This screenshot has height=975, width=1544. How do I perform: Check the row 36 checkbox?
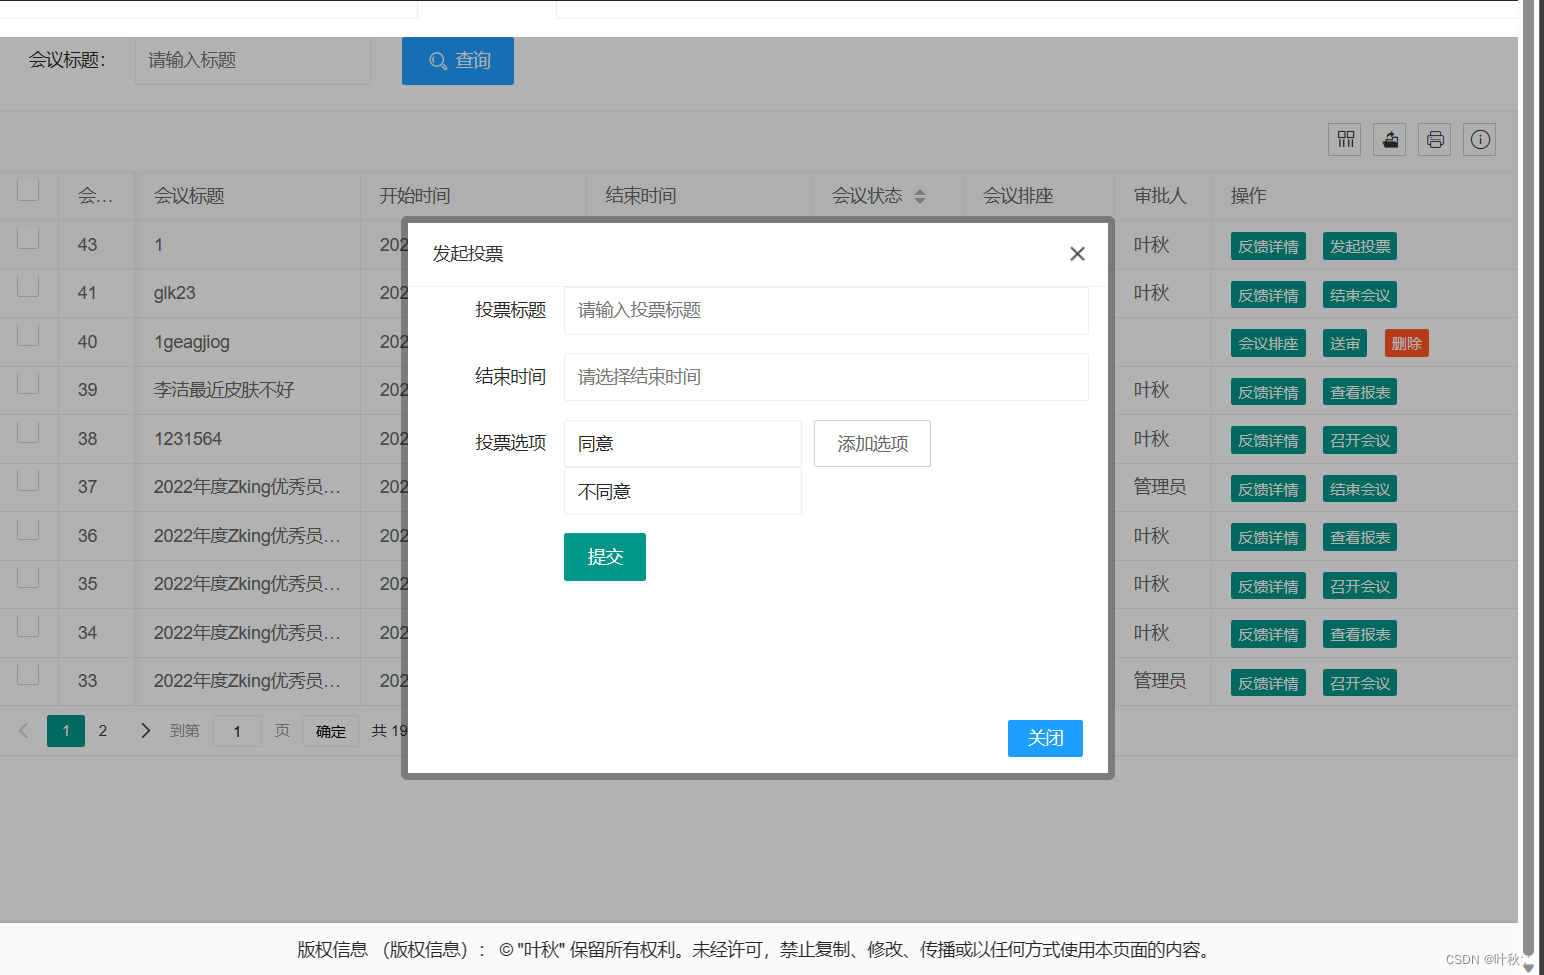[x=28, y=529]
